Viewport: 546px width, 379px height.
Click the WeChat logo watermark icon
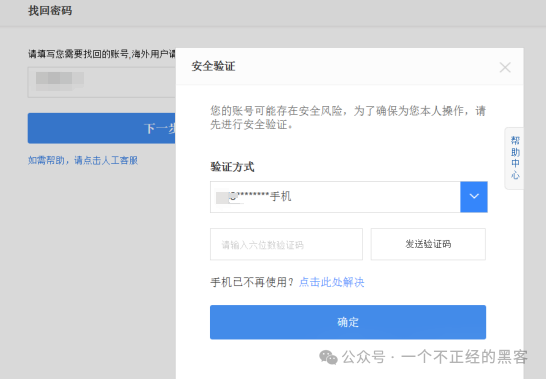coord(328,357)
